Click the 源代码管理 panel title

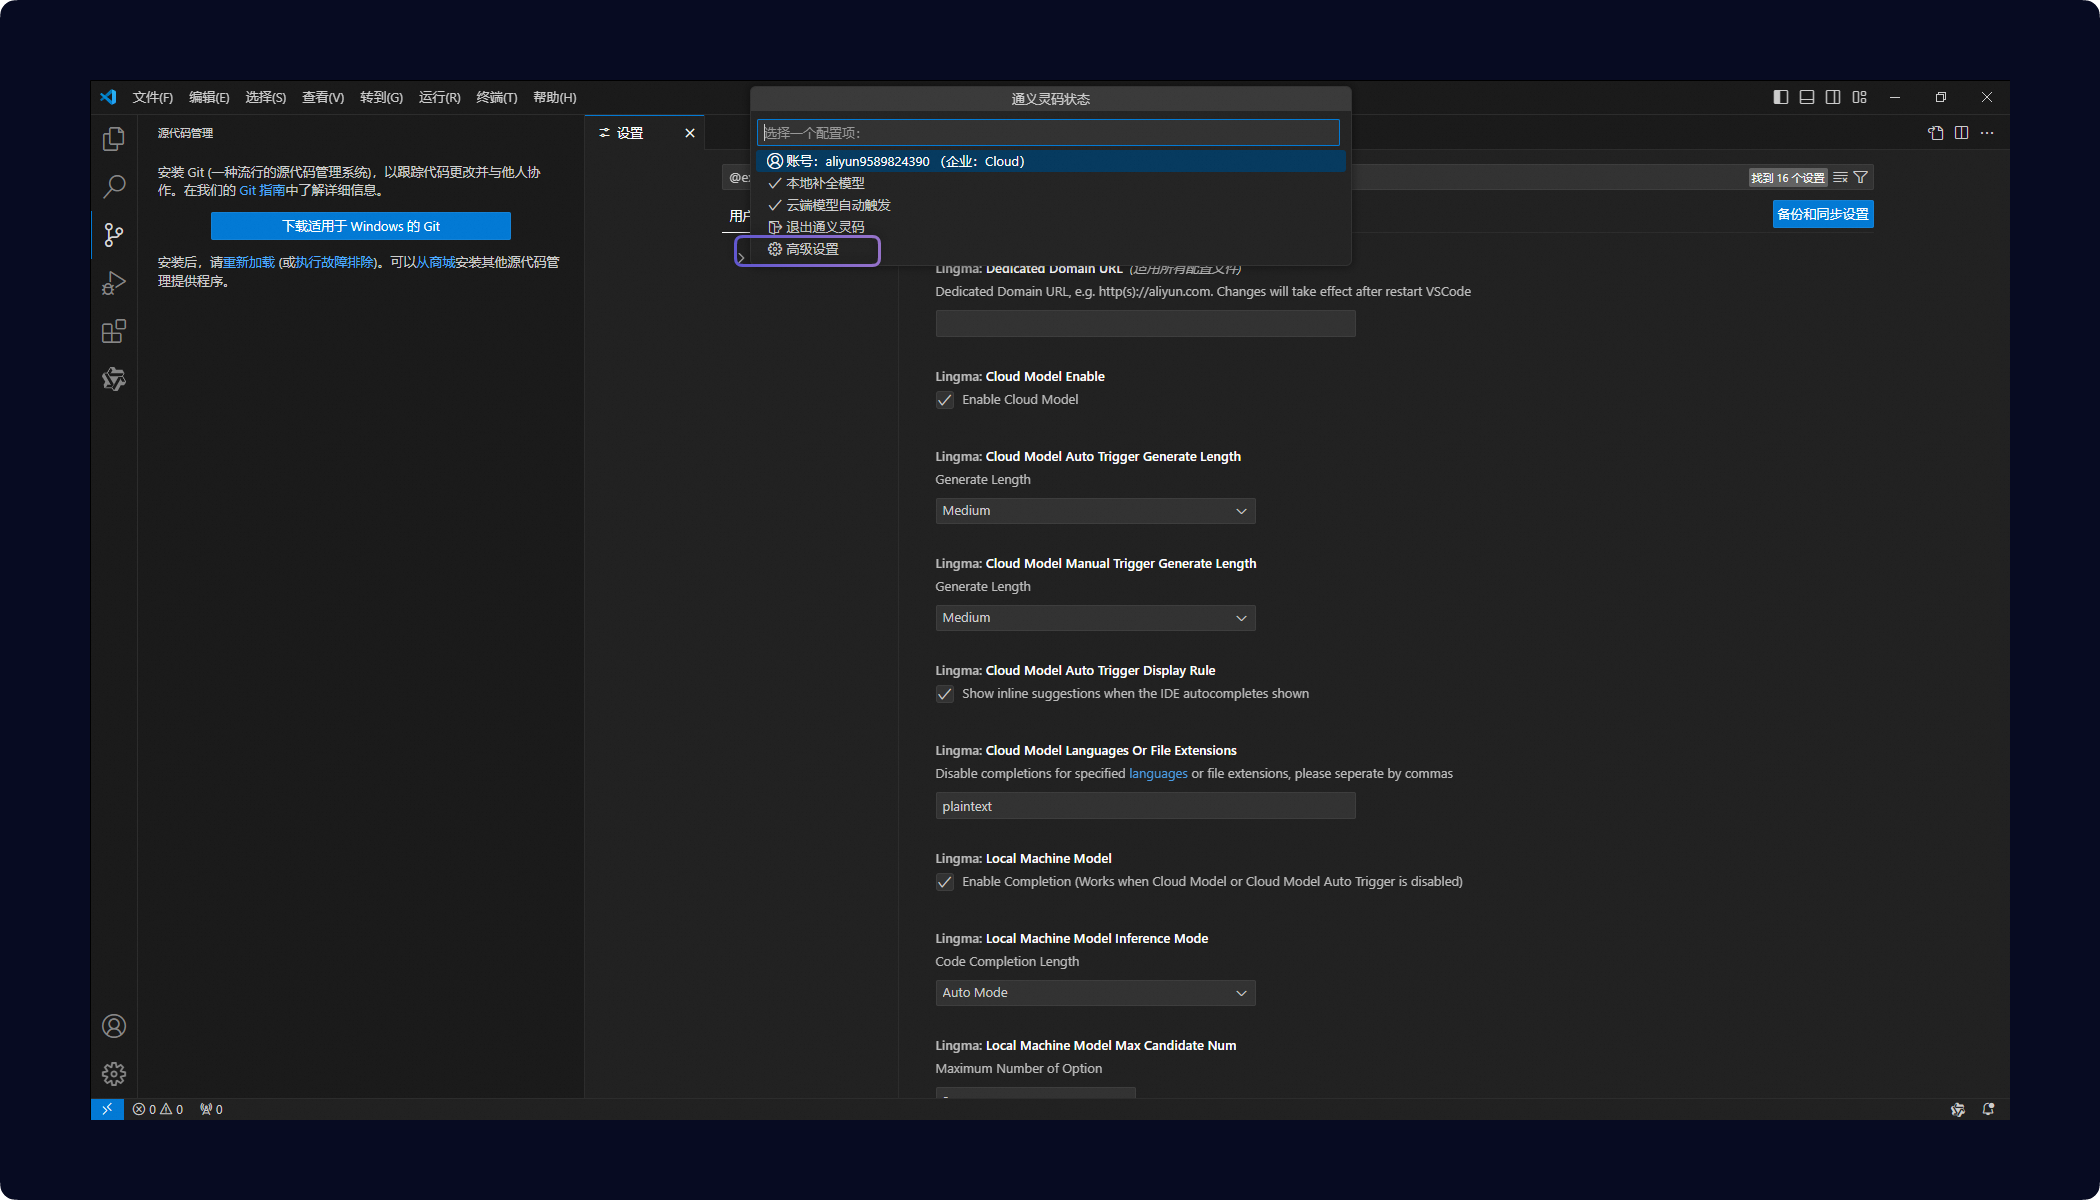click(185, 133)
